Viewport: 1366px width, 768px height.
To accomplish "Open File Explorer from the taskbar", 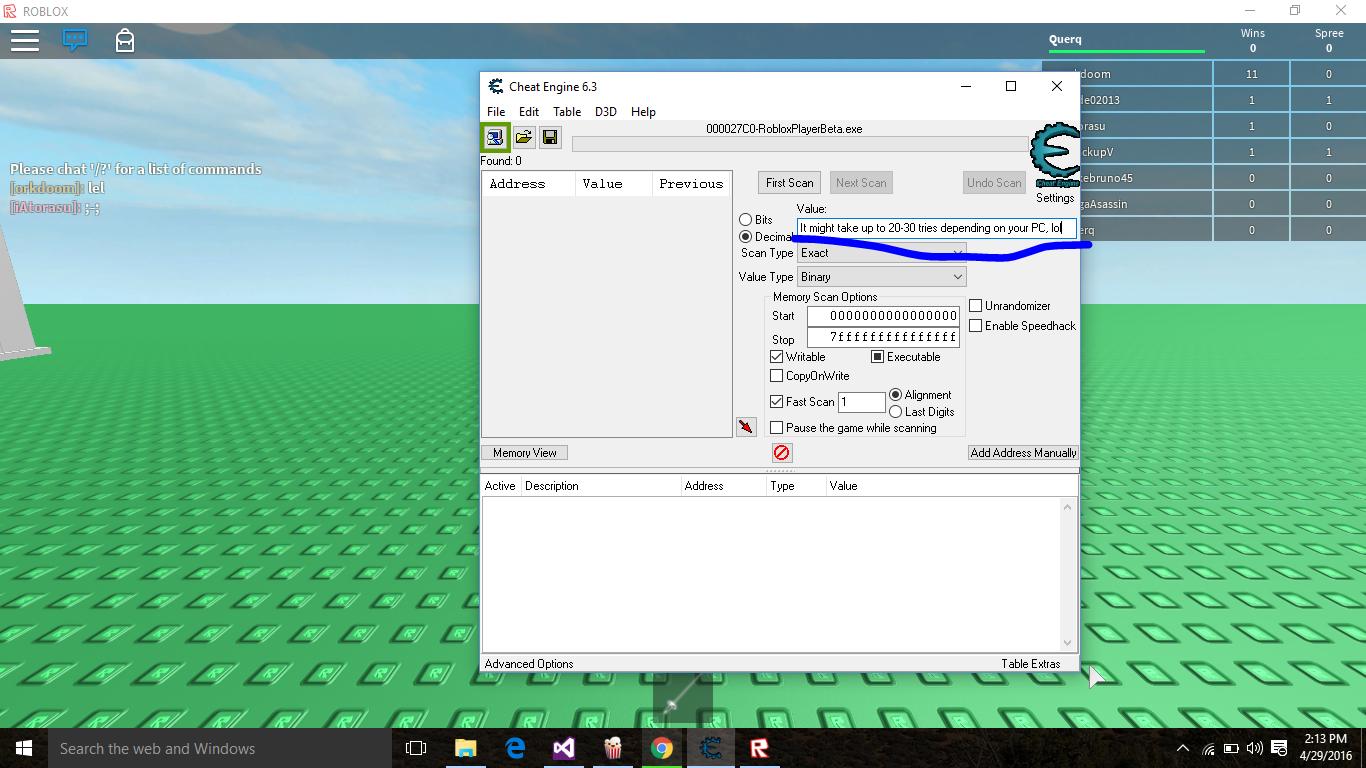I will pos(466,748).
